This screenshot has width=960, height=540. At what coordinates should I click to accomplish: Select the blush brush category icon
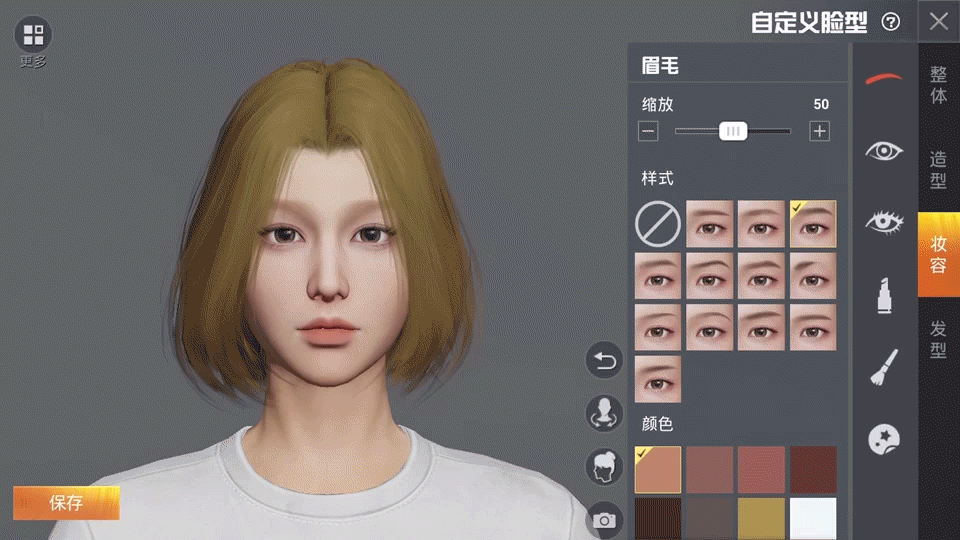click(884, 367)
